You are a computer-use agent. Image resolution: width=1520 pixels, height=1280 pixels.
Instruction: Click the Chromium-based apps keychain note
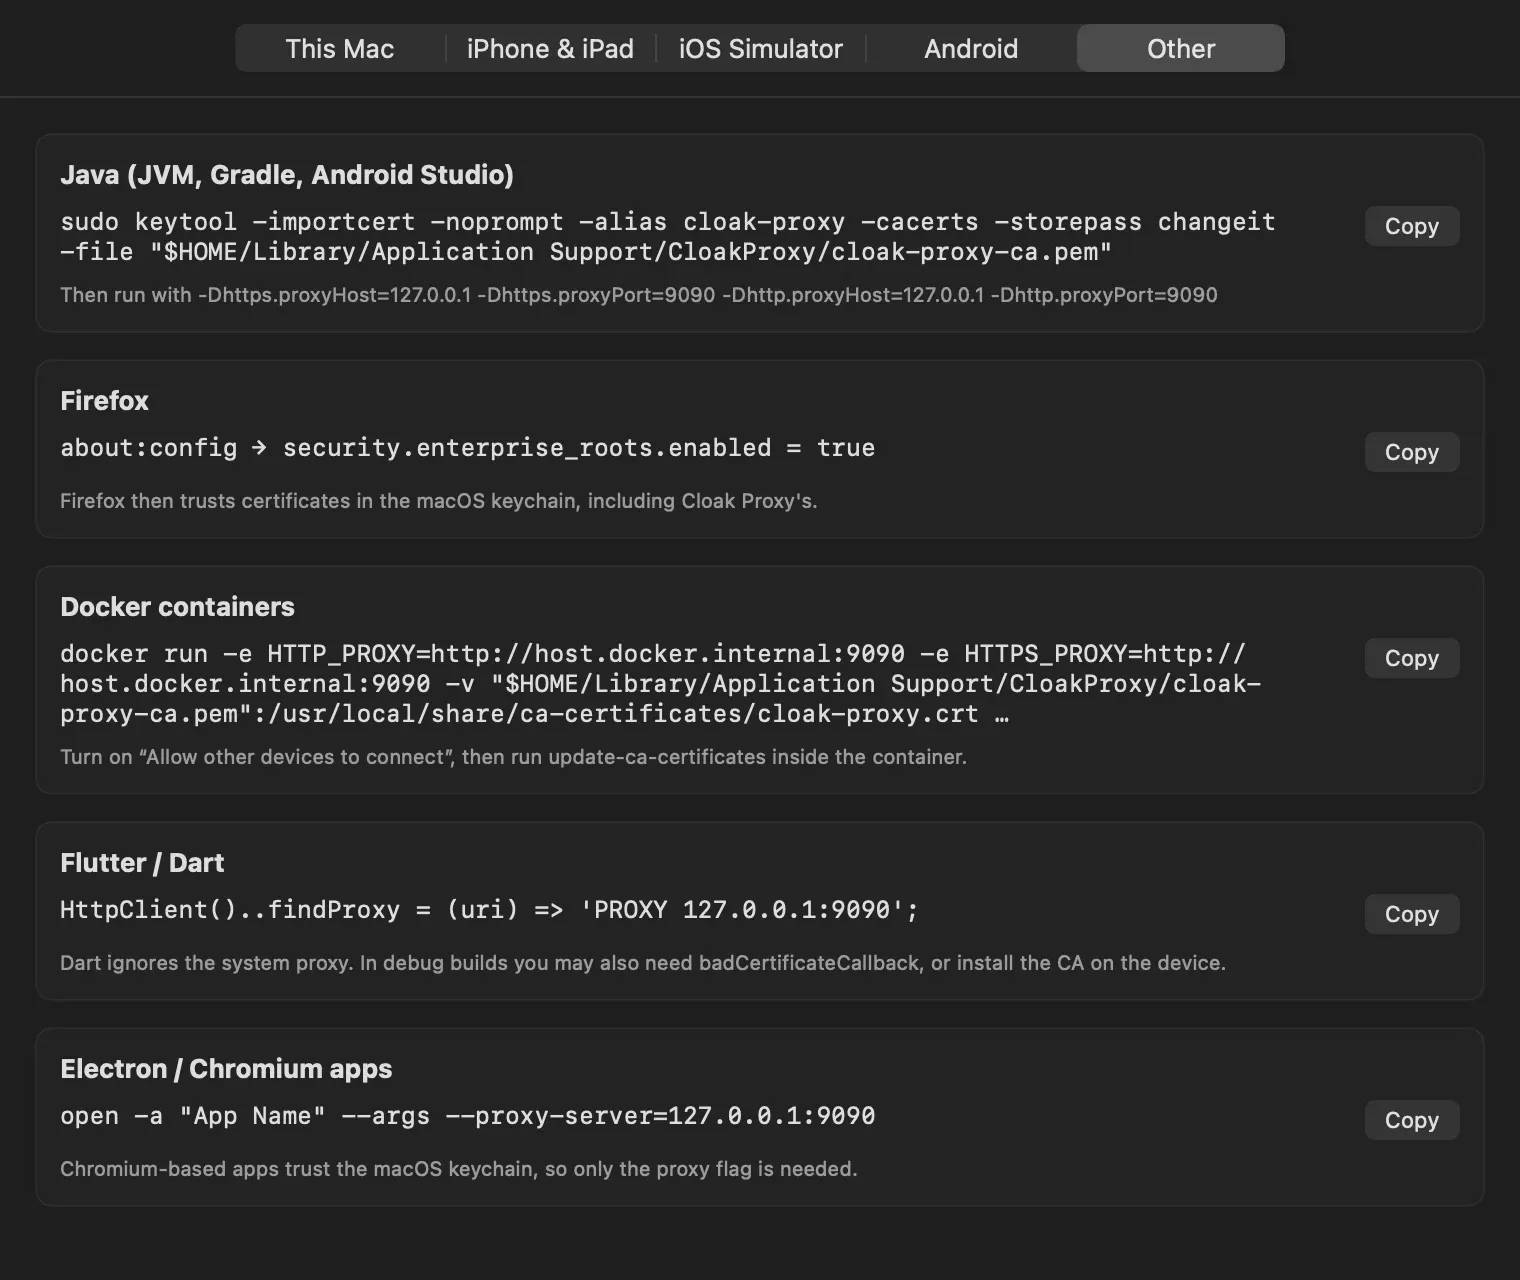(459, 1169)
